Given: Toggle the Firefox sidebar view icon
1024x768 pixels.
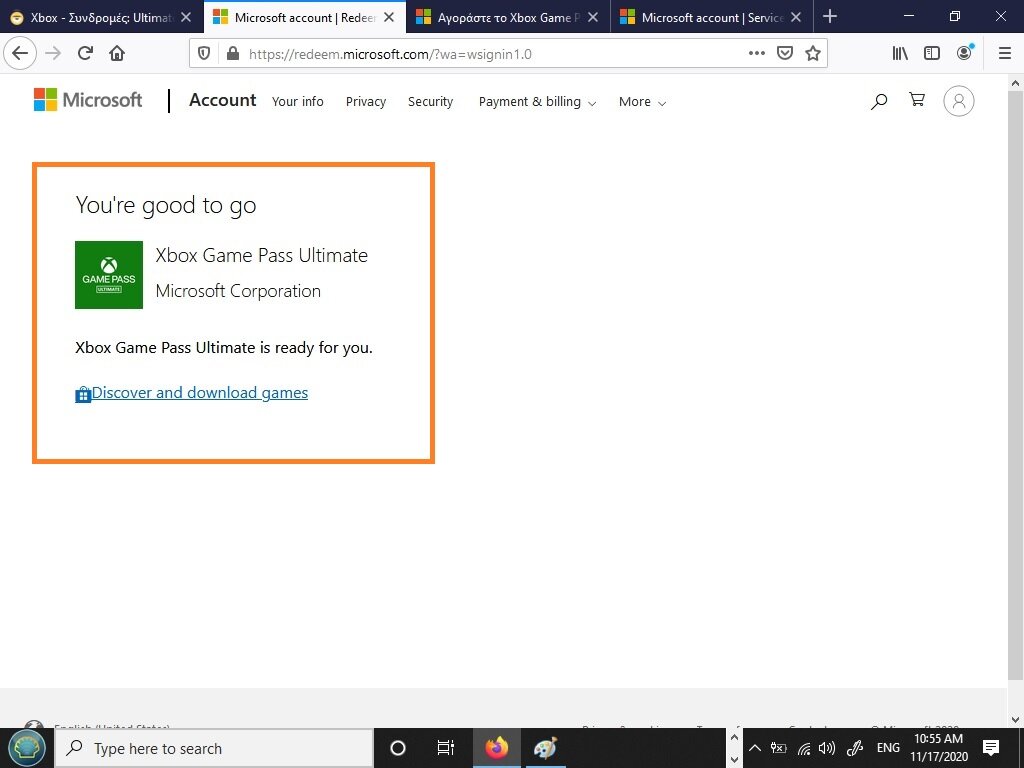Looking at the screenshot, I should [932, 54].
